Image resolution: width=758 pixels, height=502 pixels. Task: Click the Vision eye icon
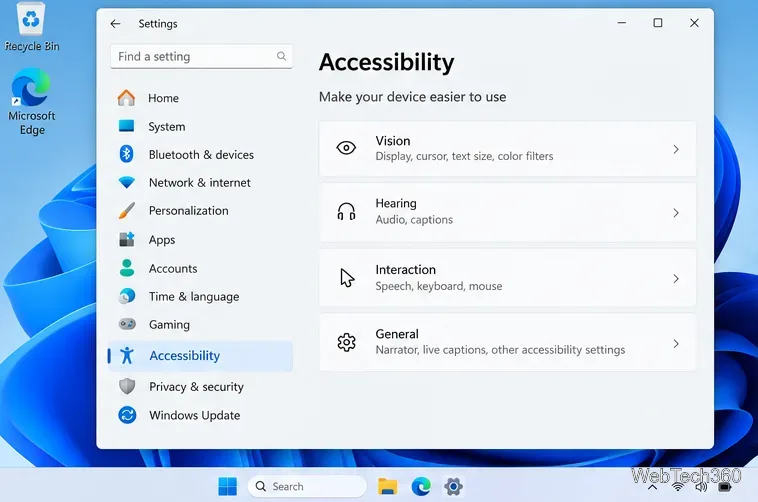point(346,148)
